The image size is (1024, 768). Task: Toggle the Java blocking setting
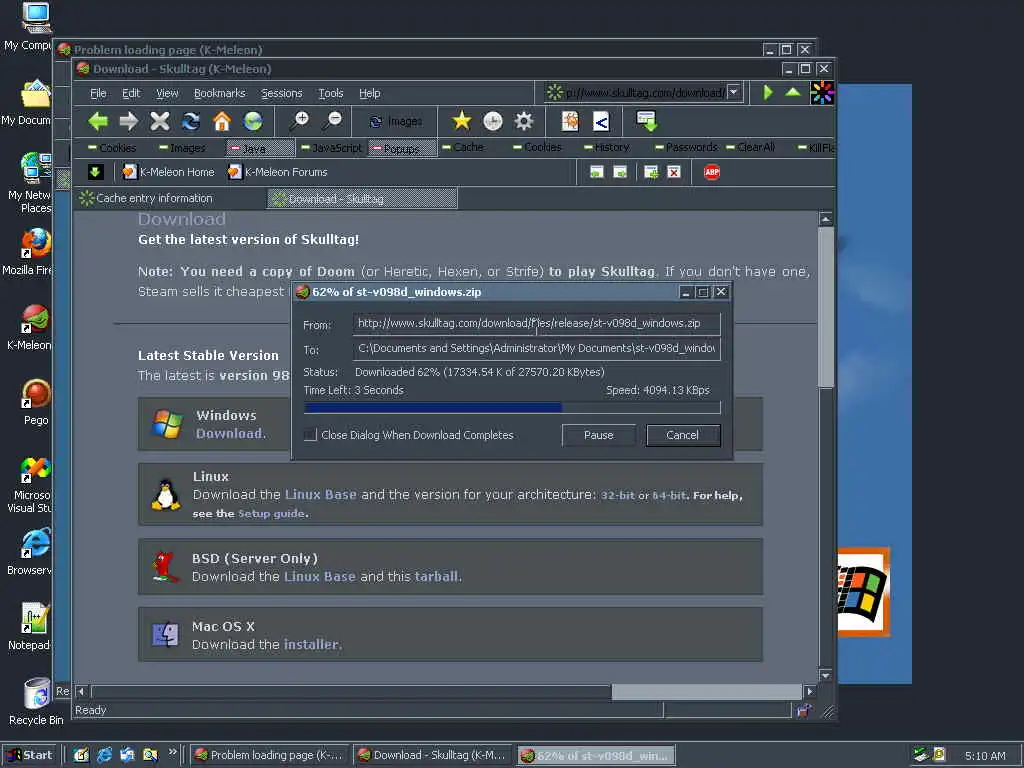[260, 148]
